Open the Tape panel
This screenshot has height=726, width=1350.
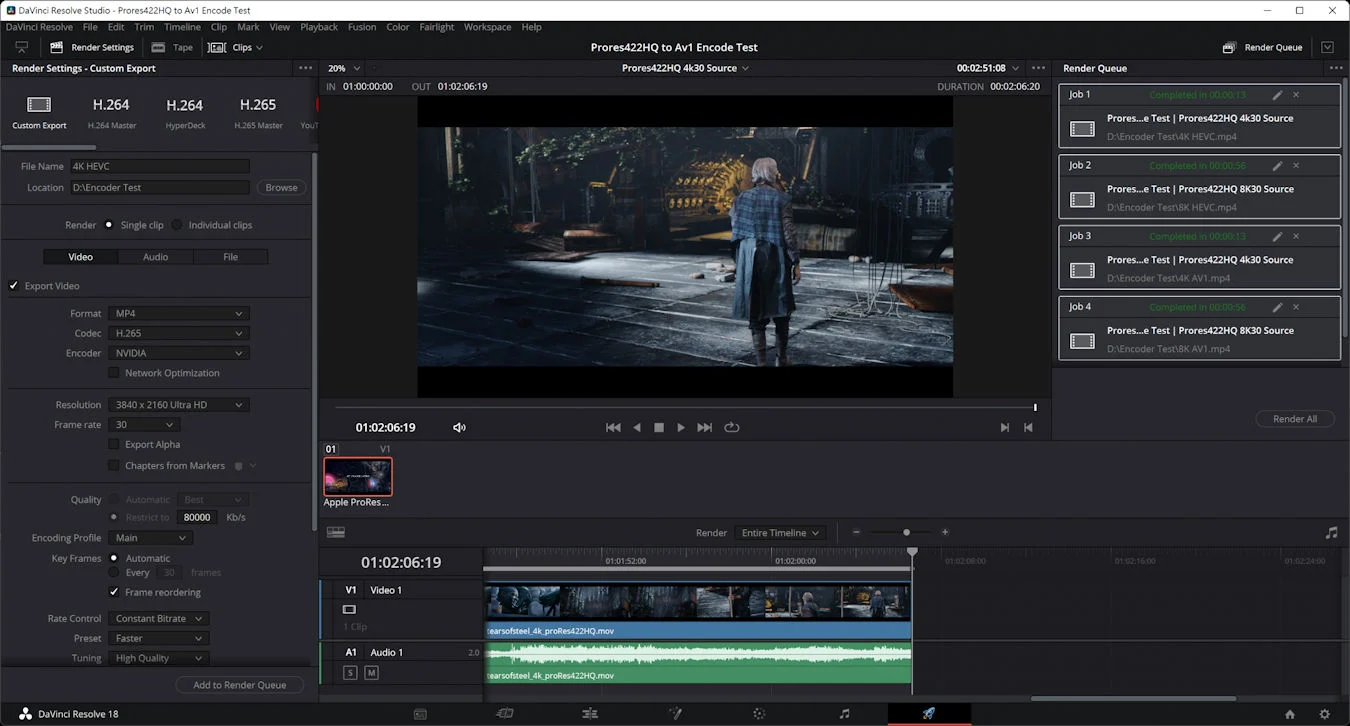click(x=172, y=47)
